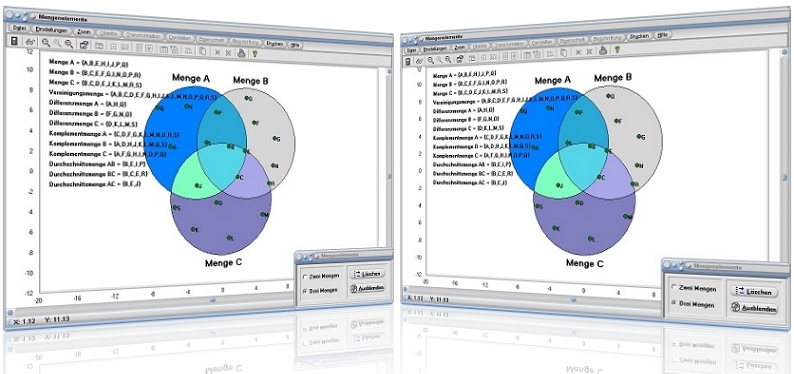Click the 'Menge A' label in right window diagram

[552, 80]
